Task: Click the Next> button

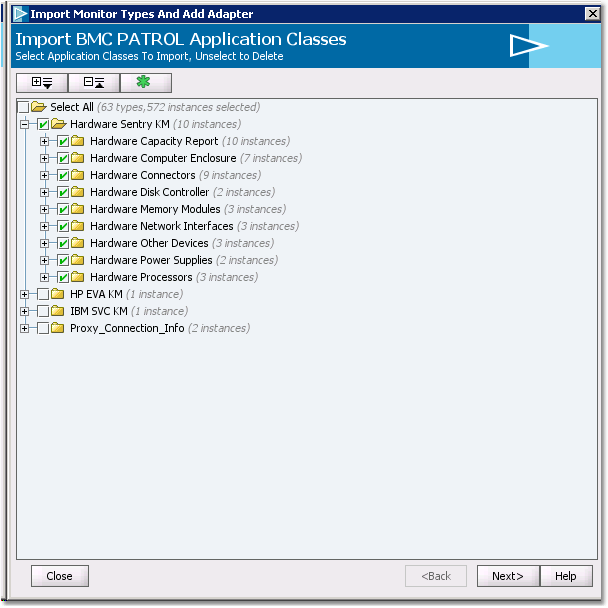Action: [x=508, y=576]
